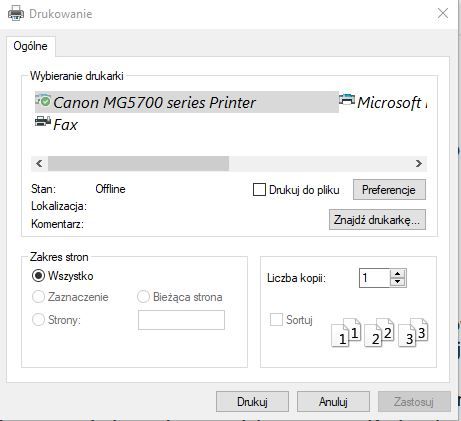This screenshot has width=461, height=421.
Task: Click the right arrow of printer list scrollbar
Action: 419,163
